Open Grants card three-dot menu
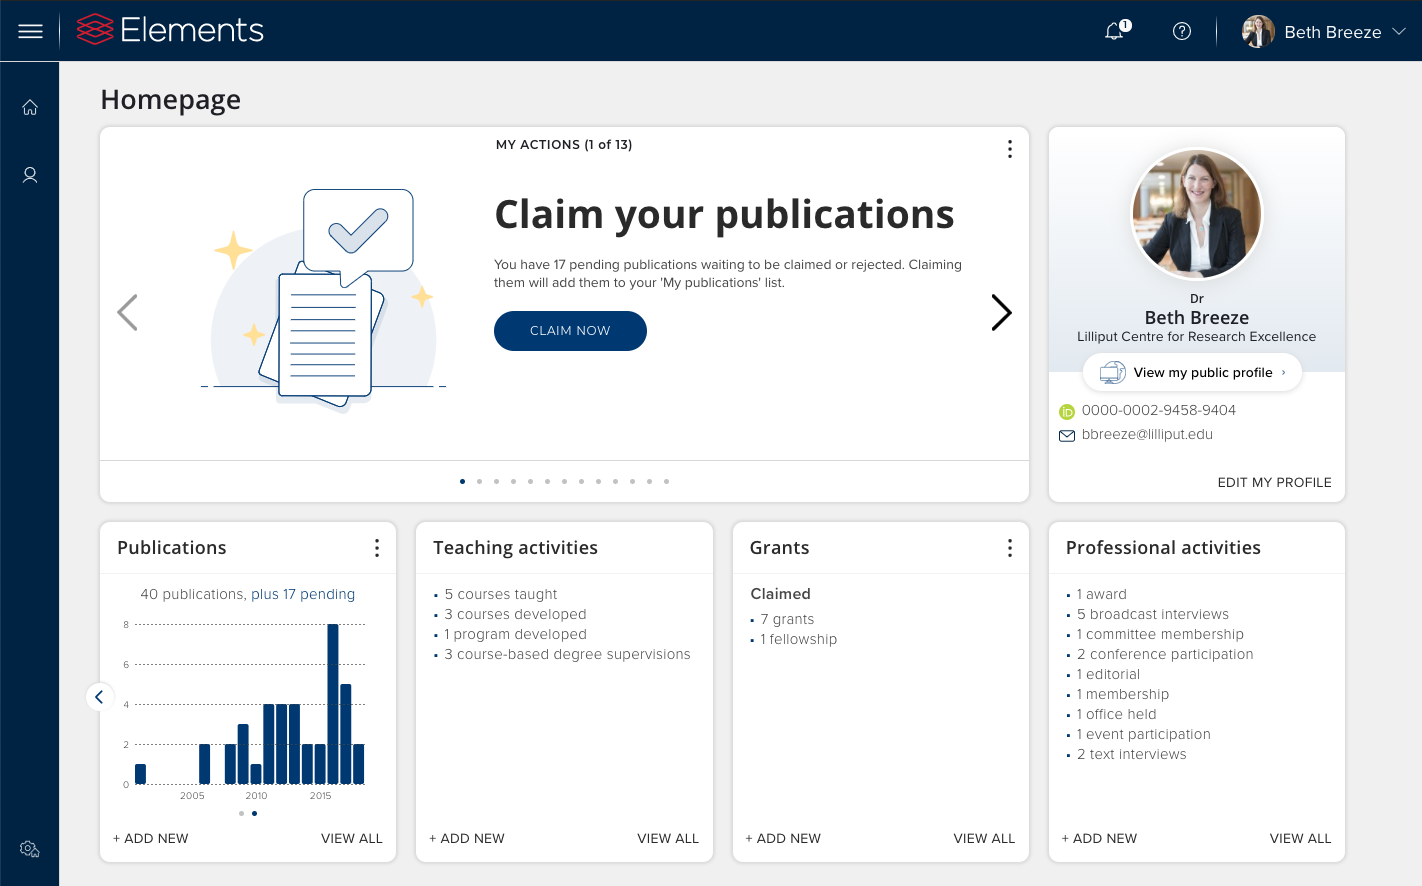The width and height of the screenshot is (1422, 886). point(1009,548)
